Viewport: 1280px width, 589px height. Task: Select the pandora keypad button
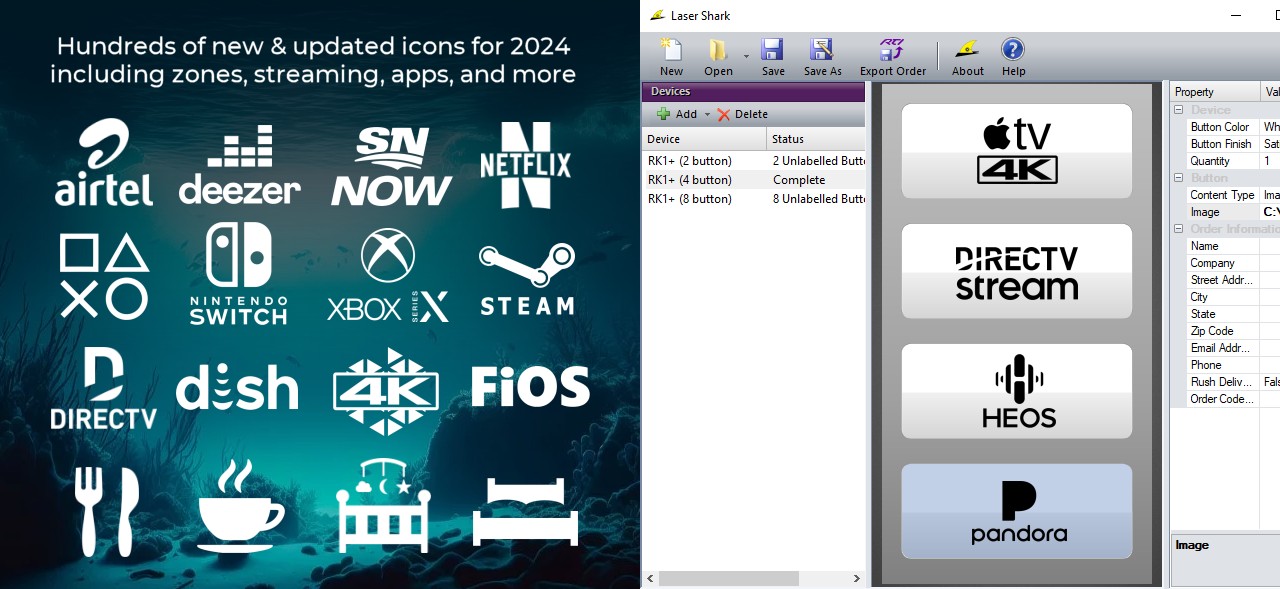click(1017, 511)
